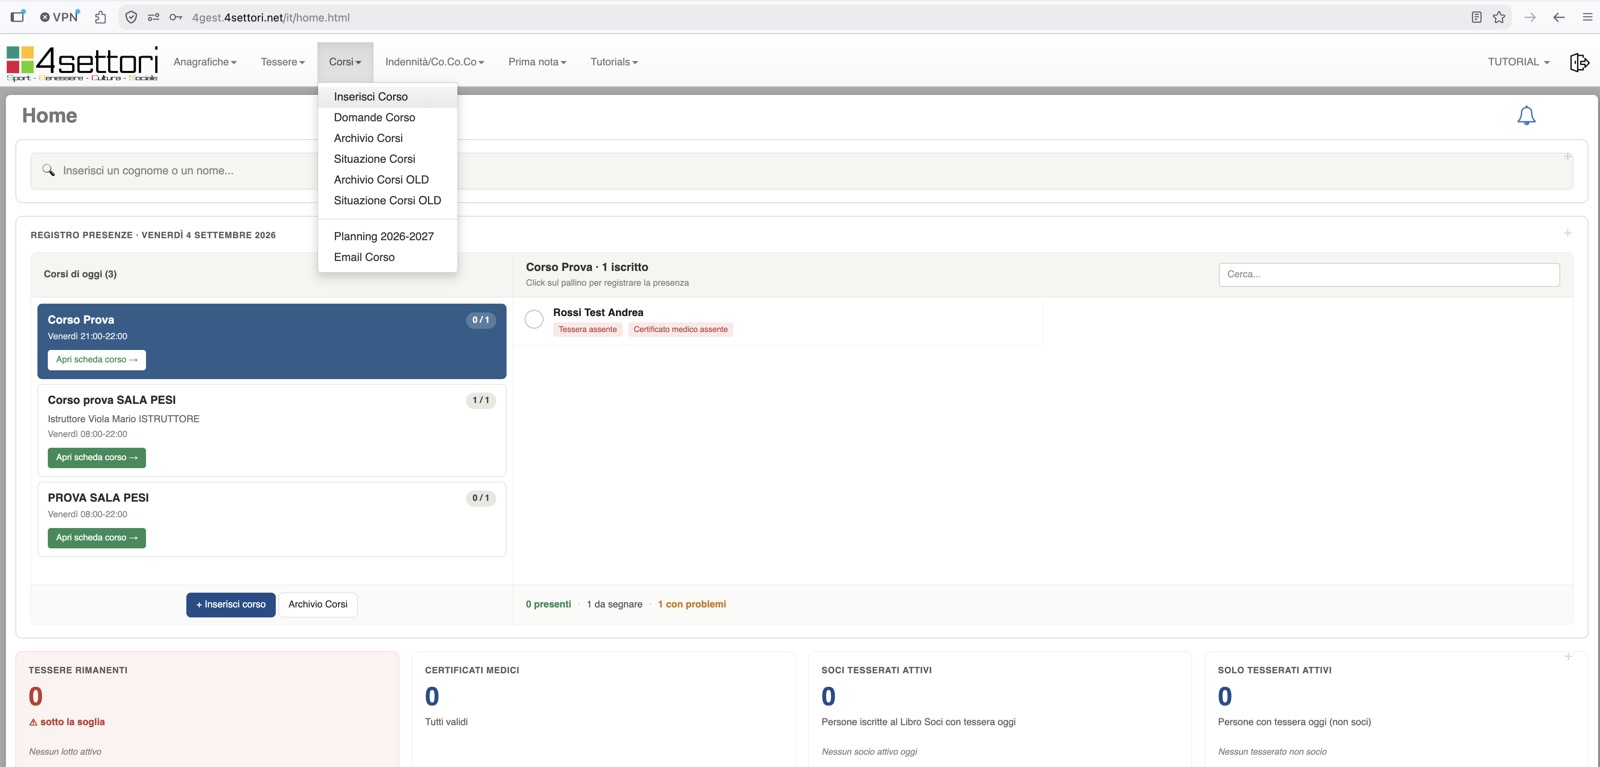Screen dimensions: 1600x767
Task: Open the Tutorials dropdown
Action: pyautogui.click(x=613, y=62)
